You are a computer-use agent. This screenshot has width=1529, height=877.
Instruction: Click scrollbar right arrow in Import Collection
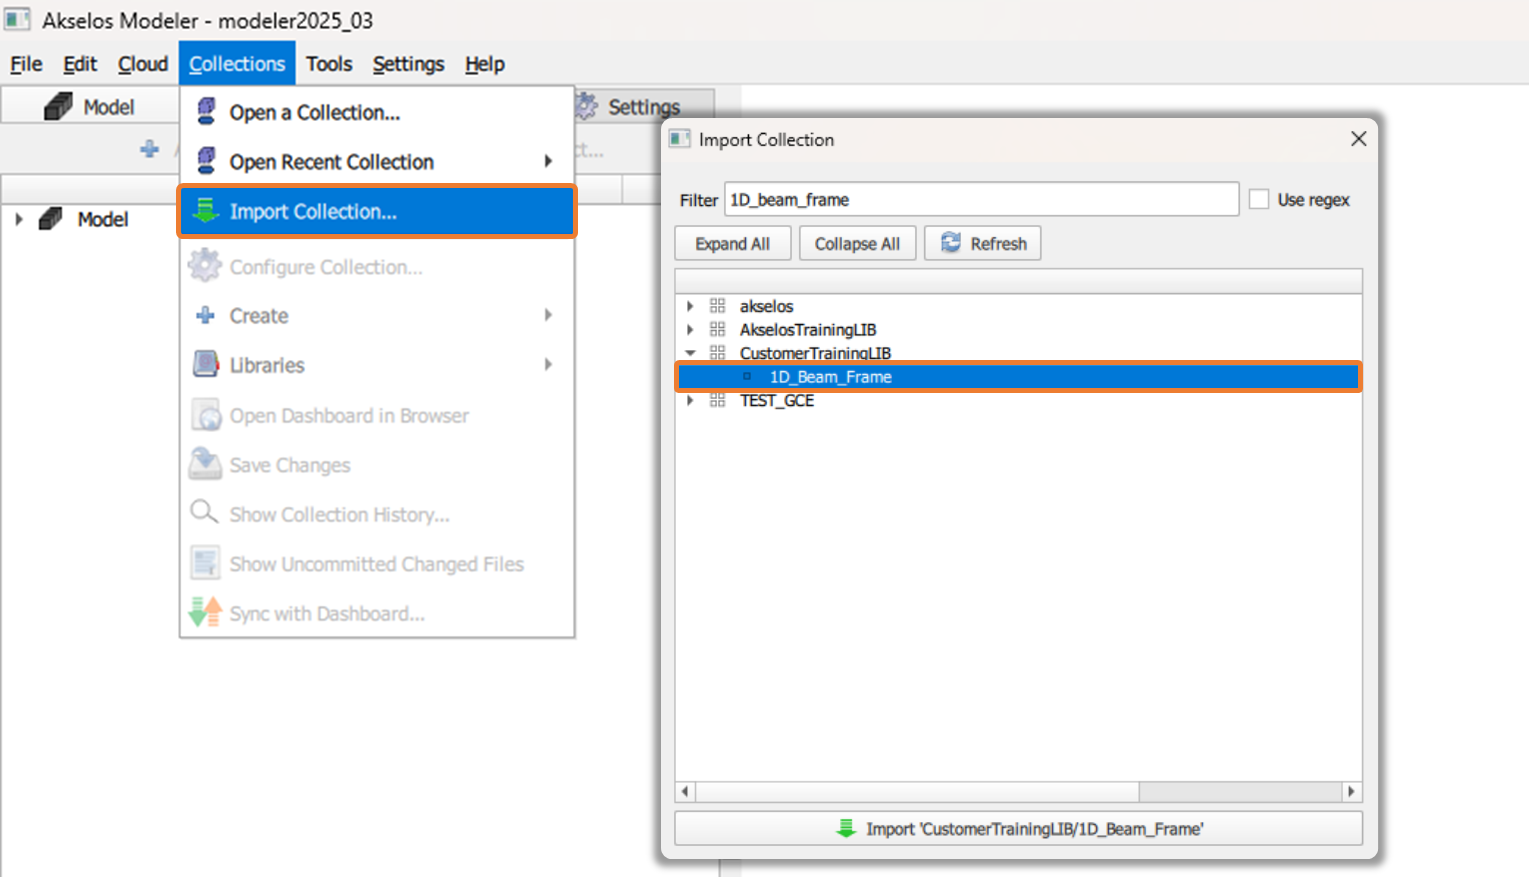(1352, 791)
